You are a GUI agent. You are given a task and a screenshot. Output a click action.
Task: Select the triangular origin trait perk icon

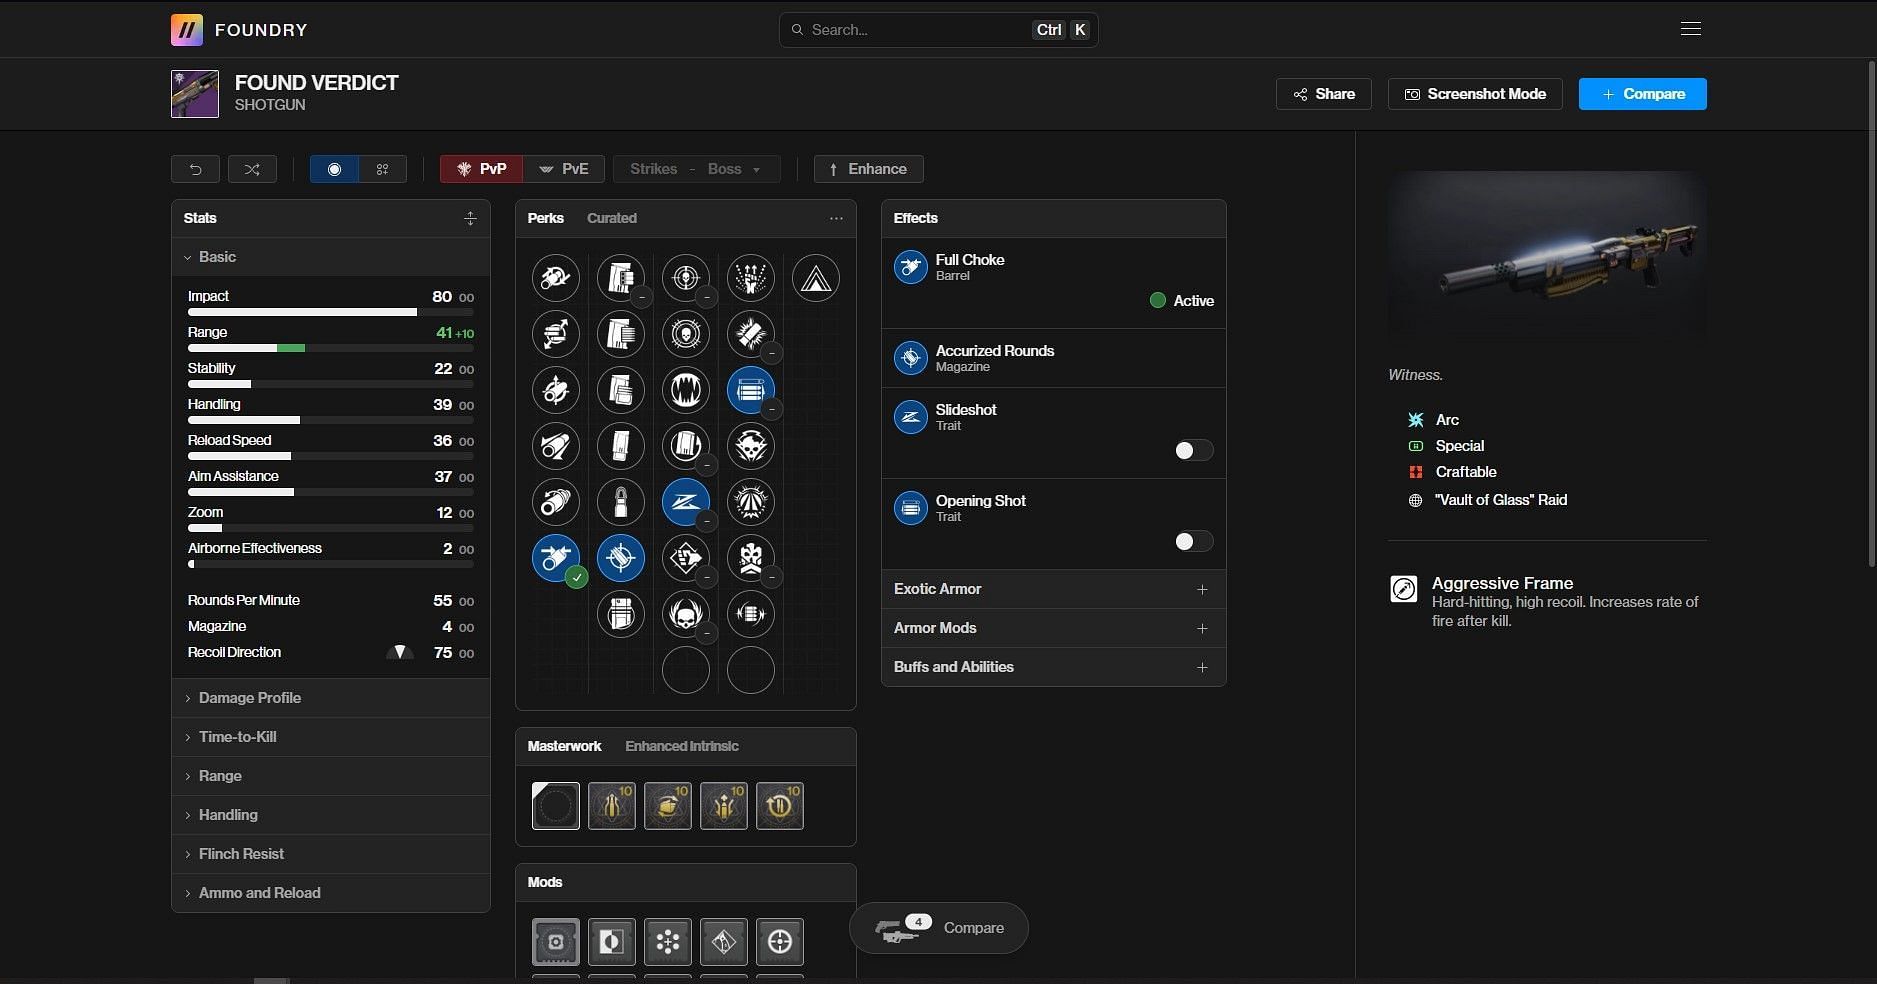point(815,278)
